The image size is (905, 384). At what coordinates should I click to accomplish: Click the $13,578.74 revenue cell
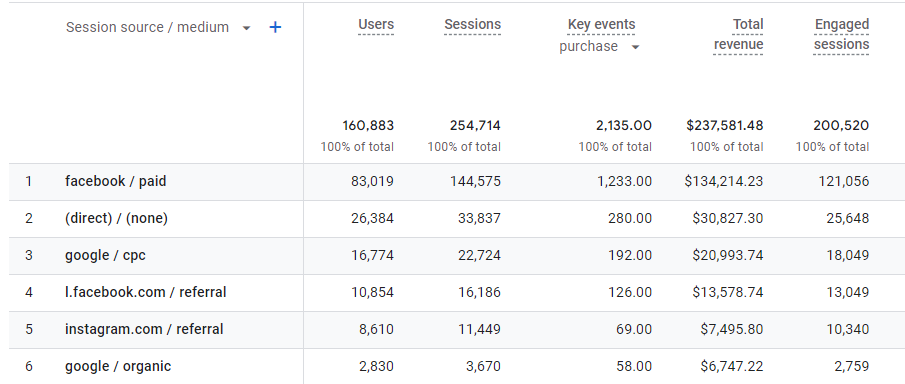tap(728, 292)
